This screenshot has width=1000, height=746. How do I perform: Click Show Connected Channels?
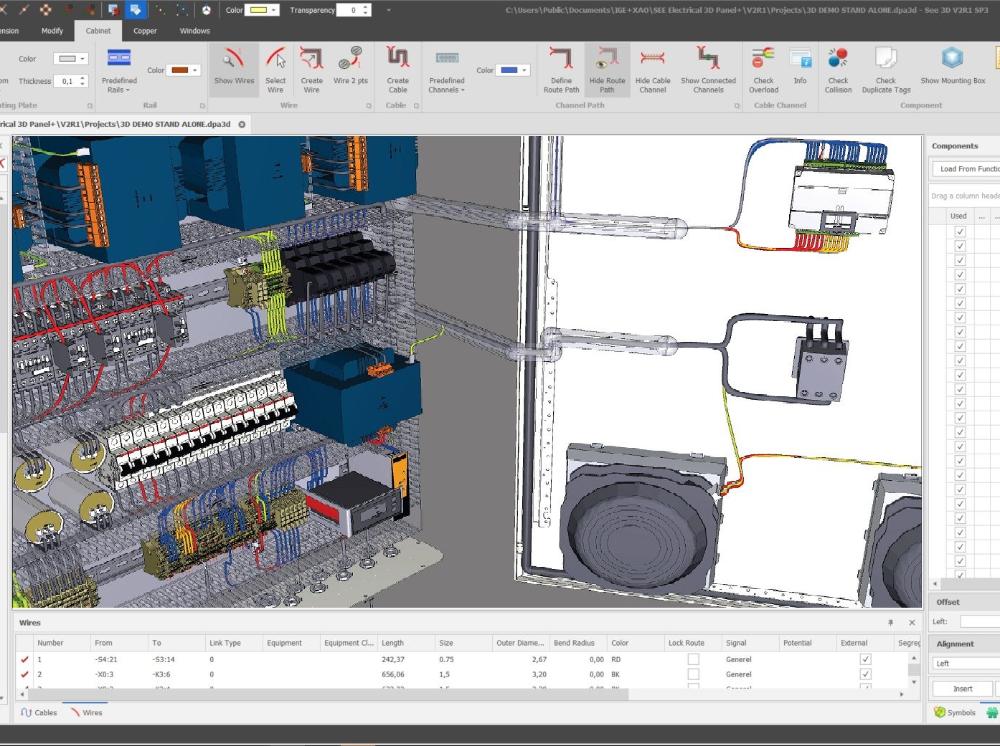(708, 69)
